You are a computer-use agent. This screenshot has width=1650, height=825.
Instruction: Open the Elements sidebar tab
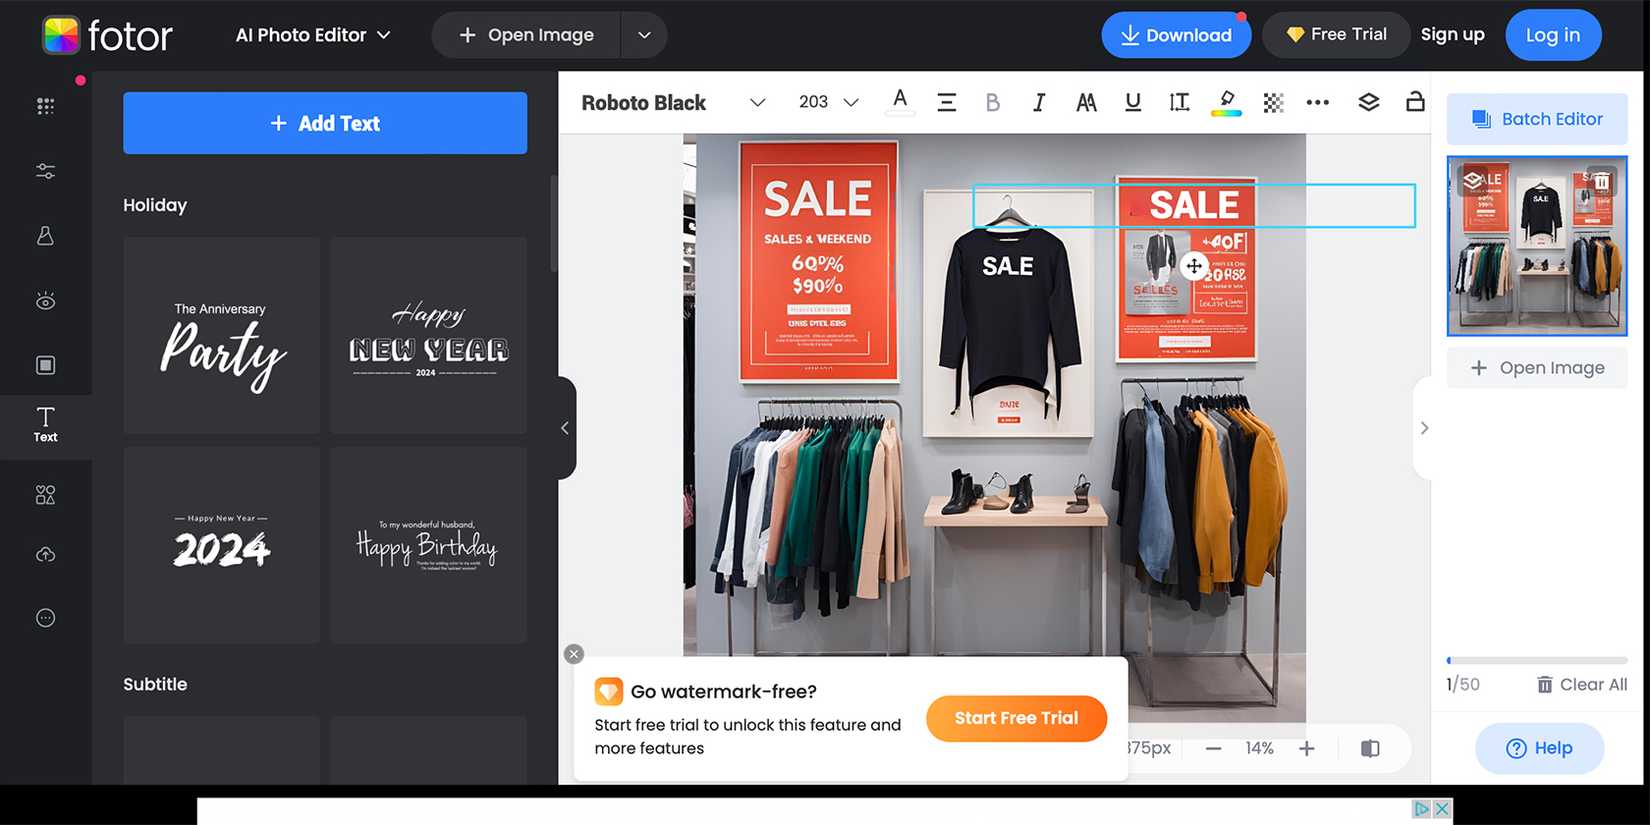click(x=45, y=495)
